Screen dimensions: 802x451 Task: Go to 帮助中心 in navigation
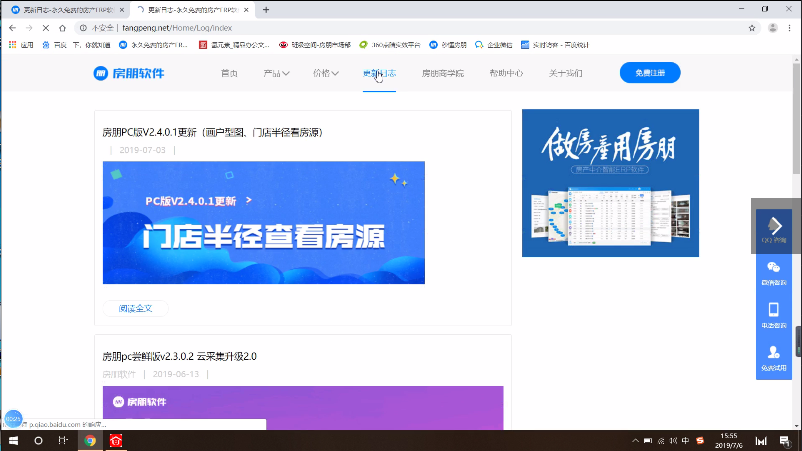click(506, 73)
